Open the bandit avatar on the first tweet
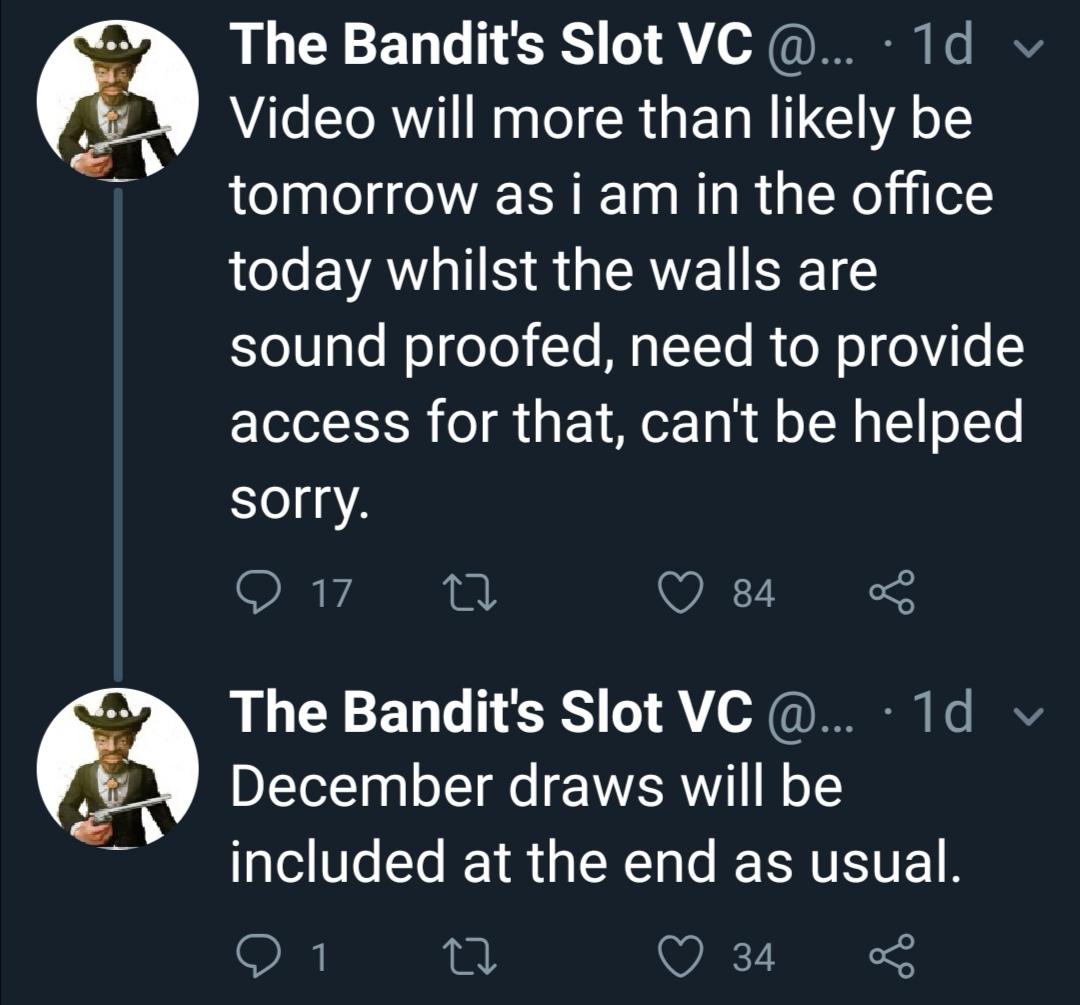The height and width of the screenshot is (1005, 1080). click(117, 101)
